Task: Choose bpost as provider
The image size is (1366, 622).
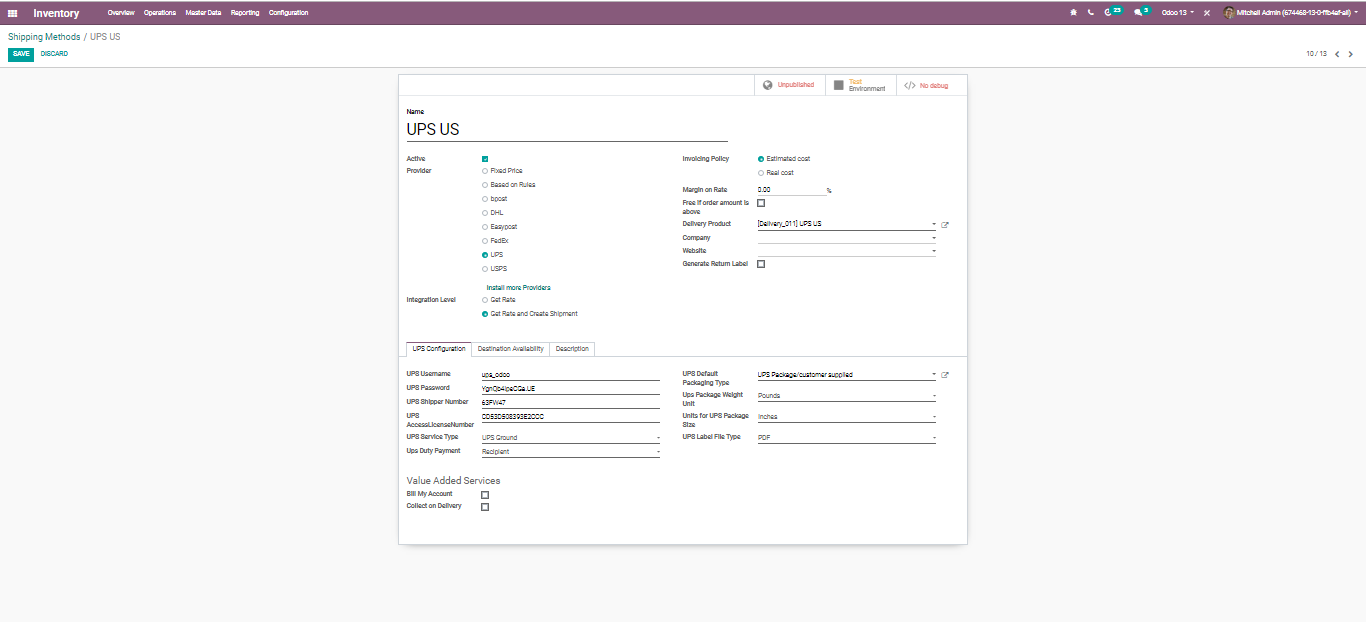Action: [485, 199]
